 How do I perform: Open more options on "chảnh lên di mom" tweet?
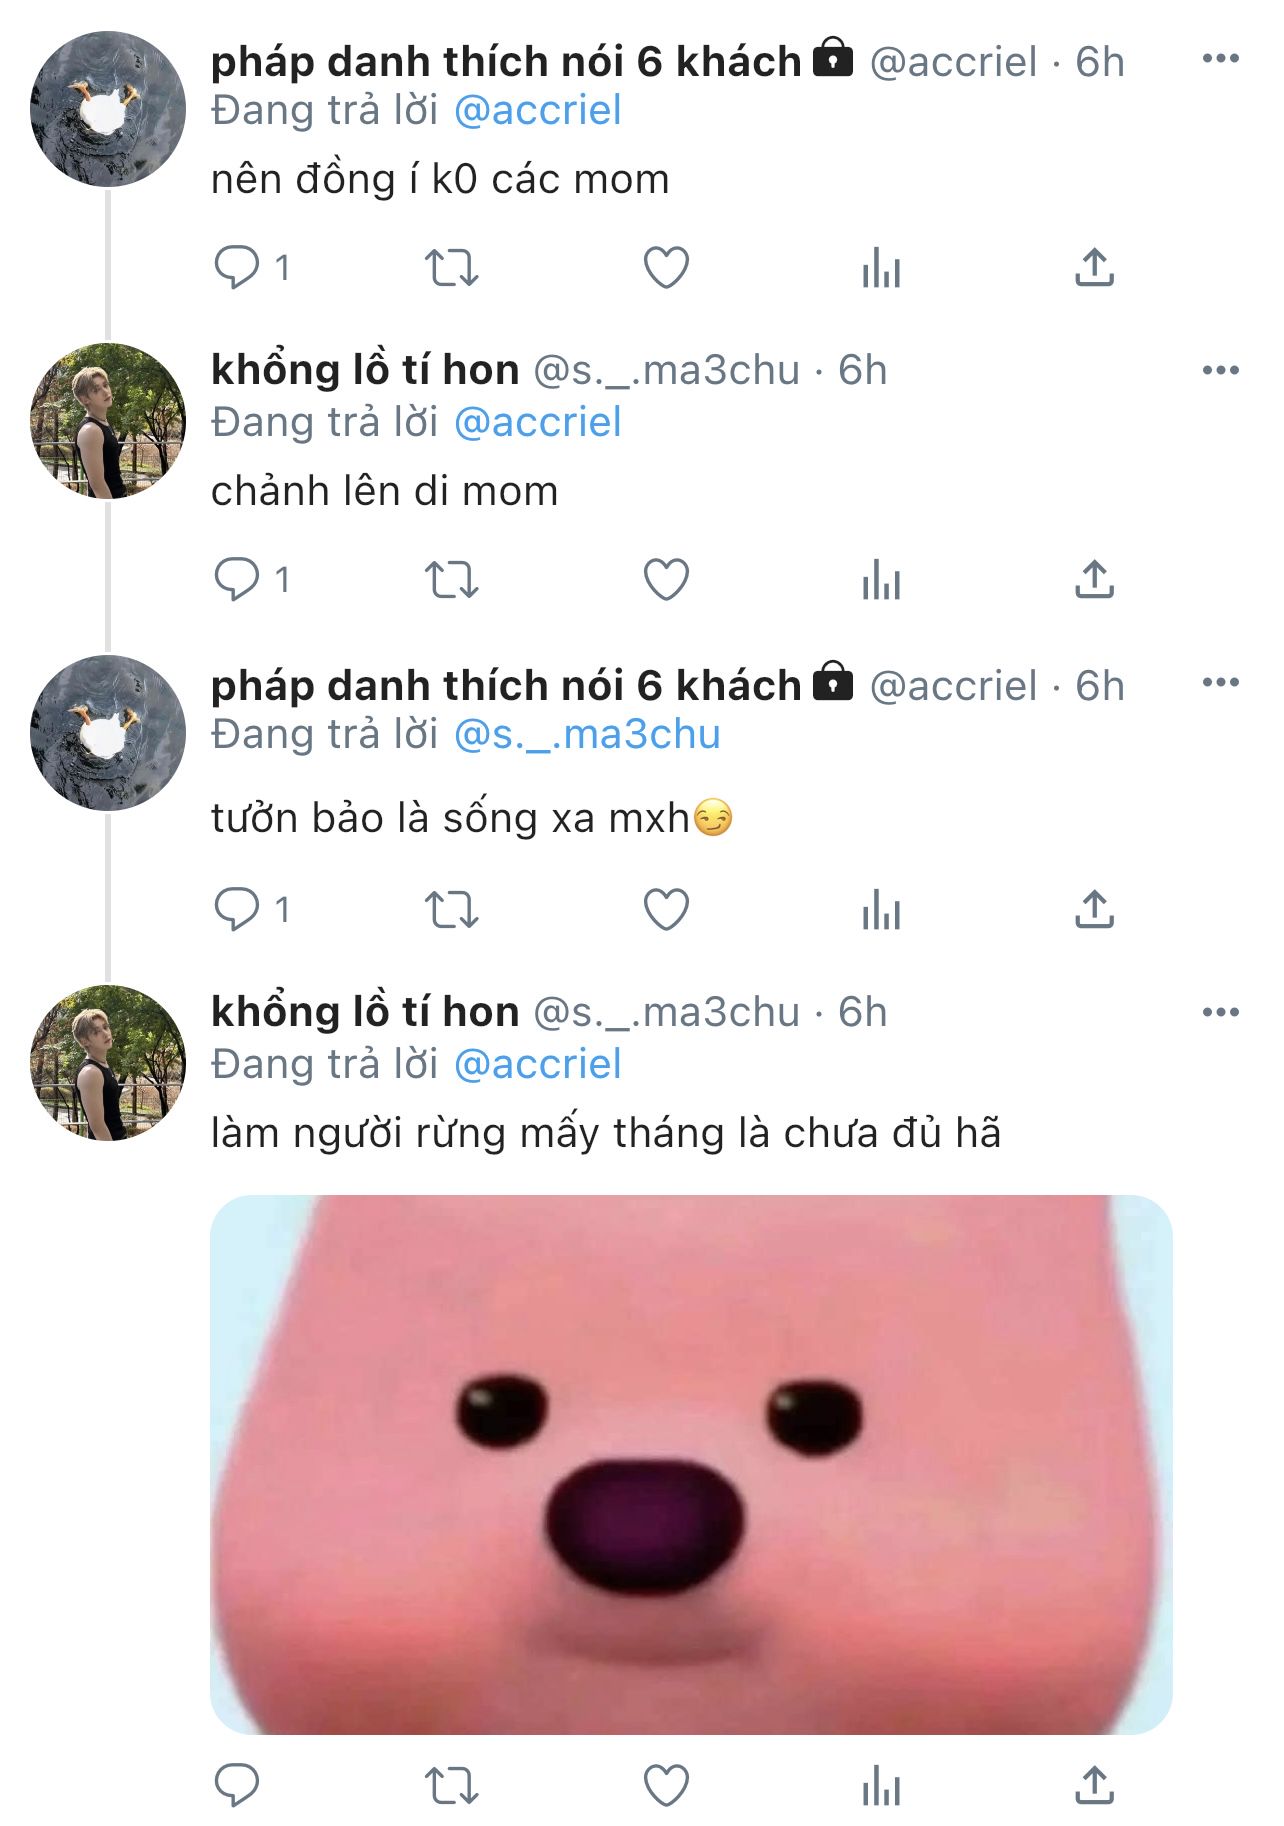[x=1221, y=370]
